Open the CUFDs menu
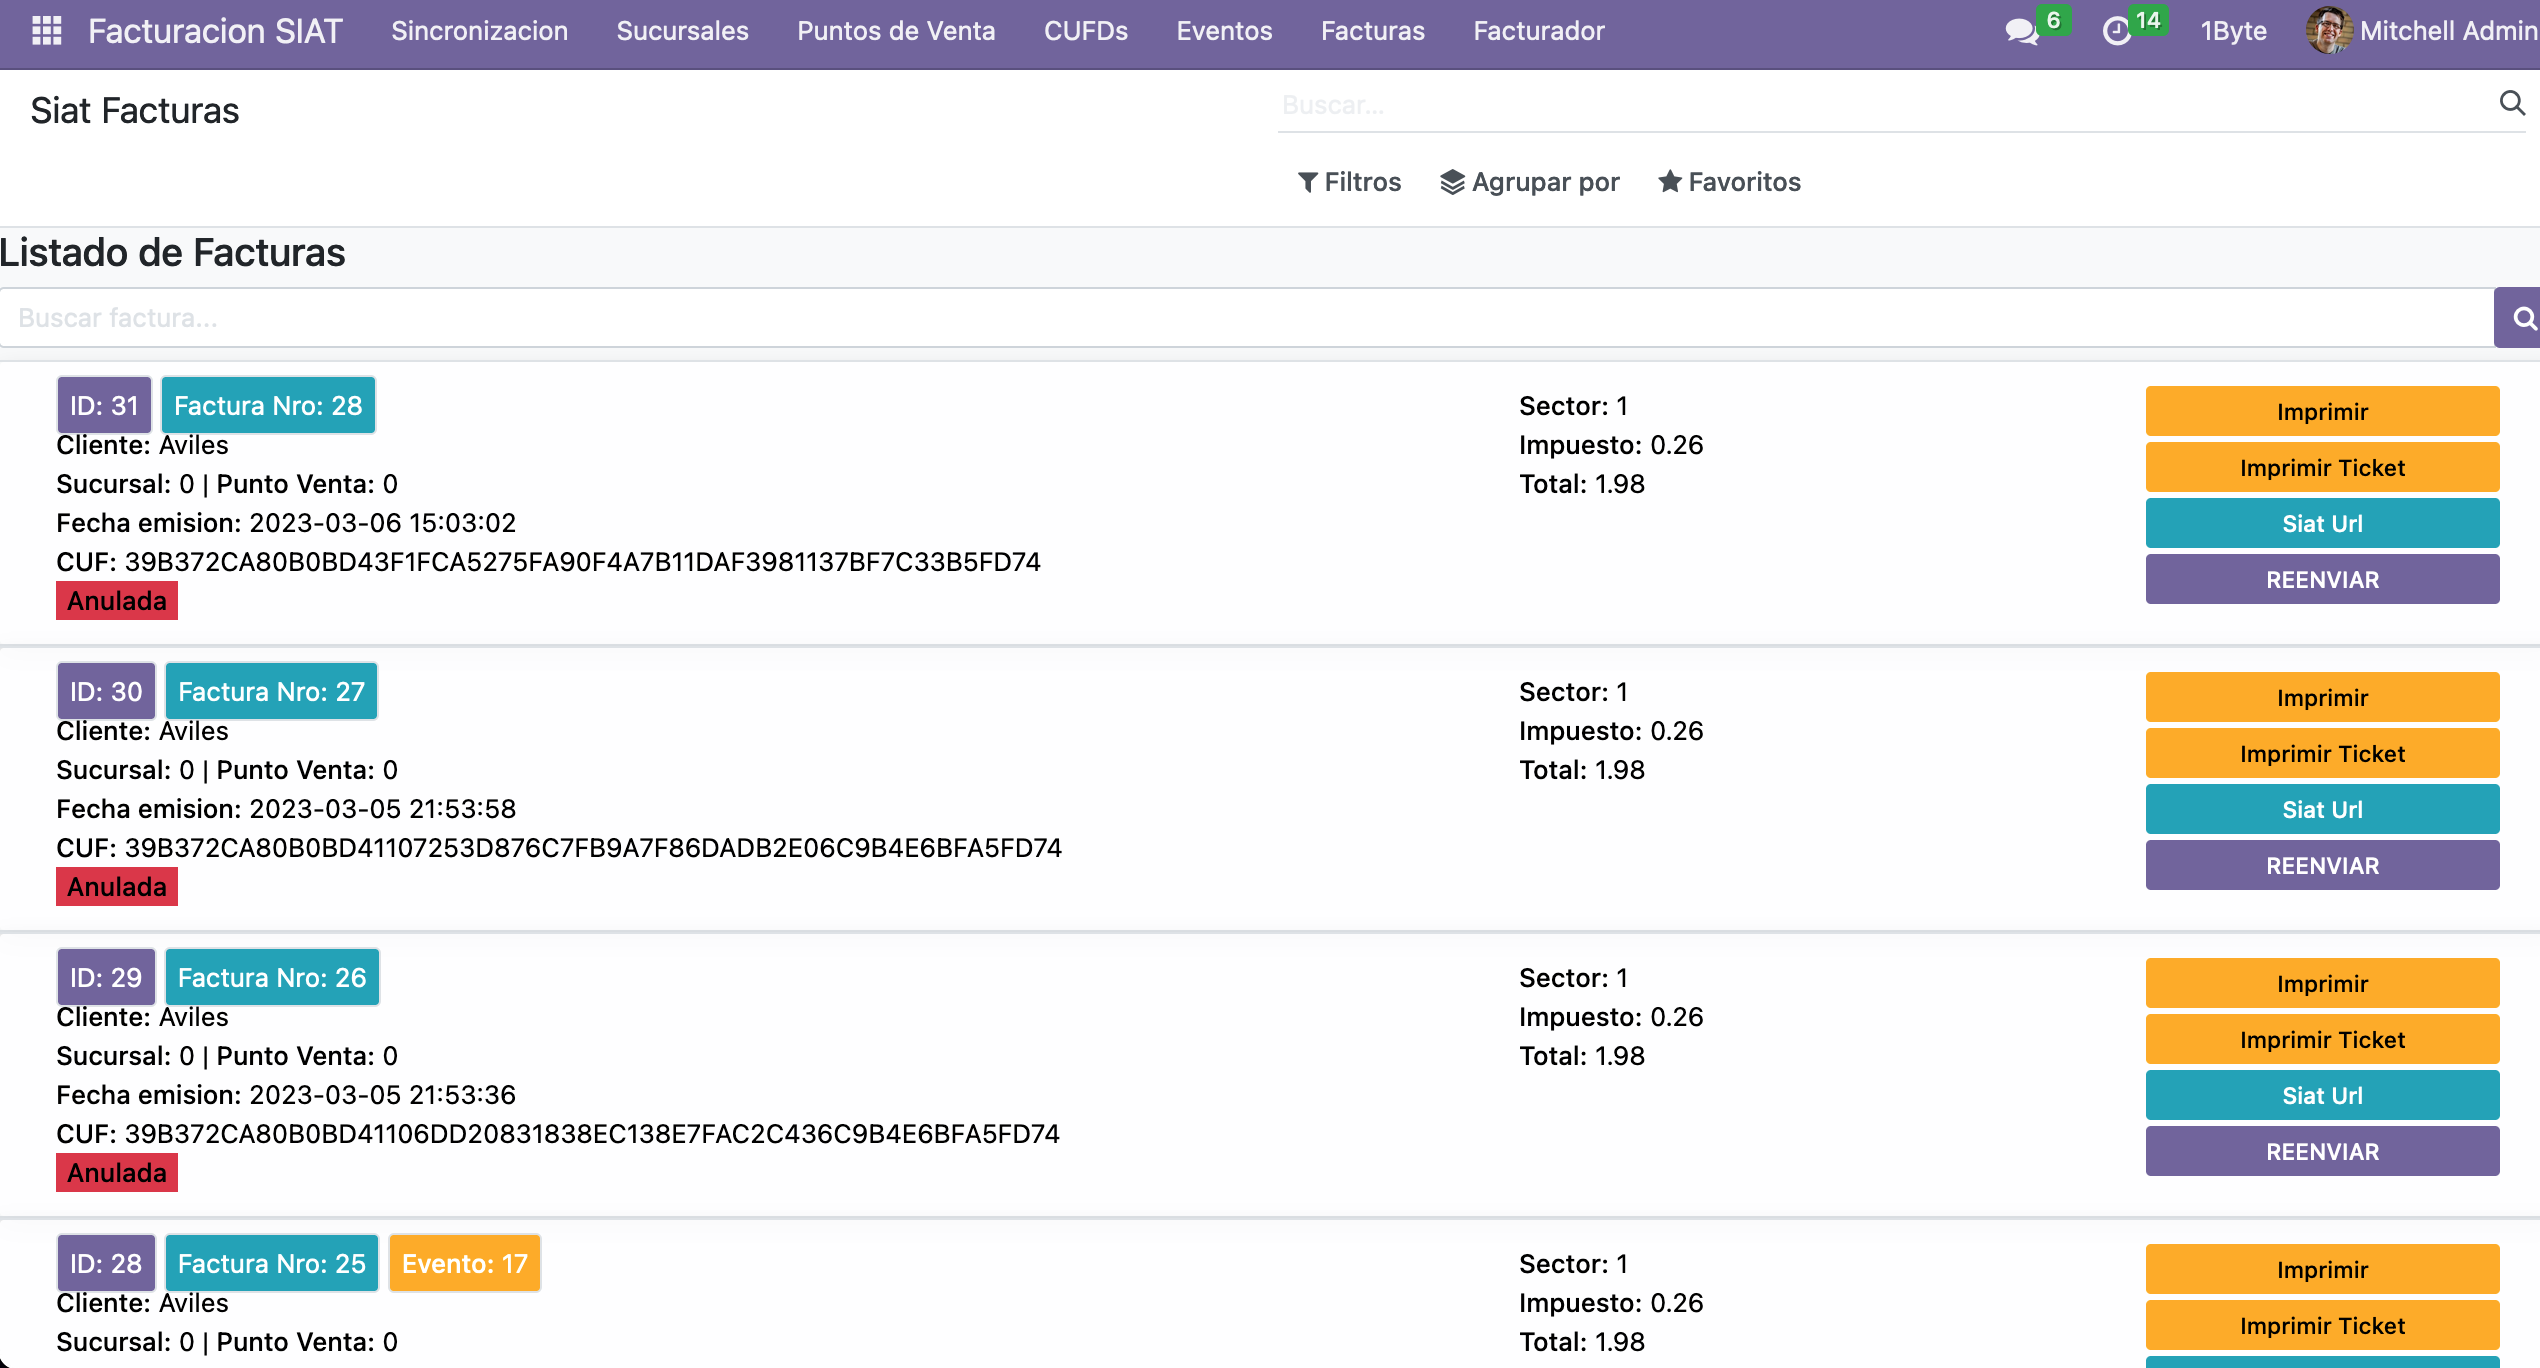The height and width of the screenshot is (1368, 2540). pyautogui.click(x=1085, y=31)
